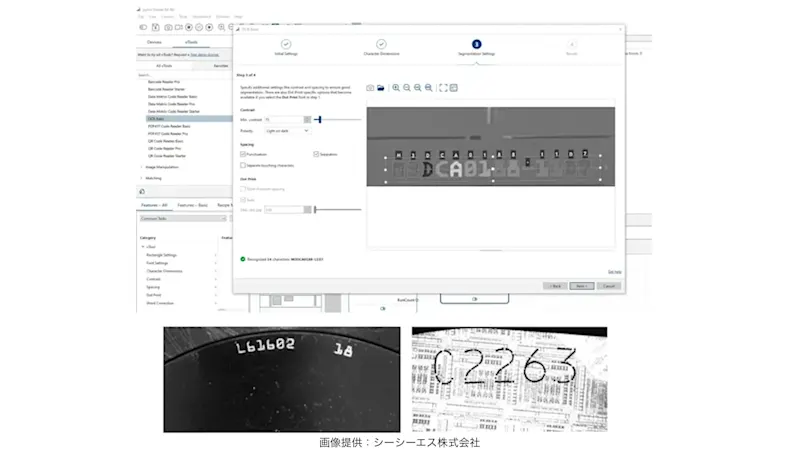Select Data Matrix Code Reader Starter
Viewport: 800px width, 450px height.
click(174, 111)
